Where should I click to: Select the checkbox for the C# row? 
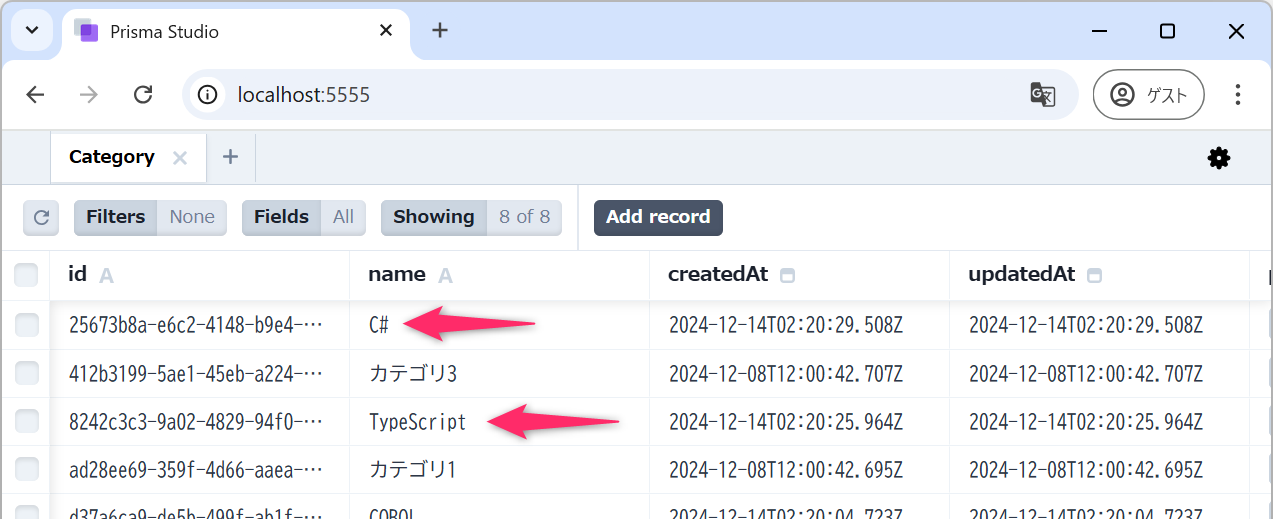26,325
